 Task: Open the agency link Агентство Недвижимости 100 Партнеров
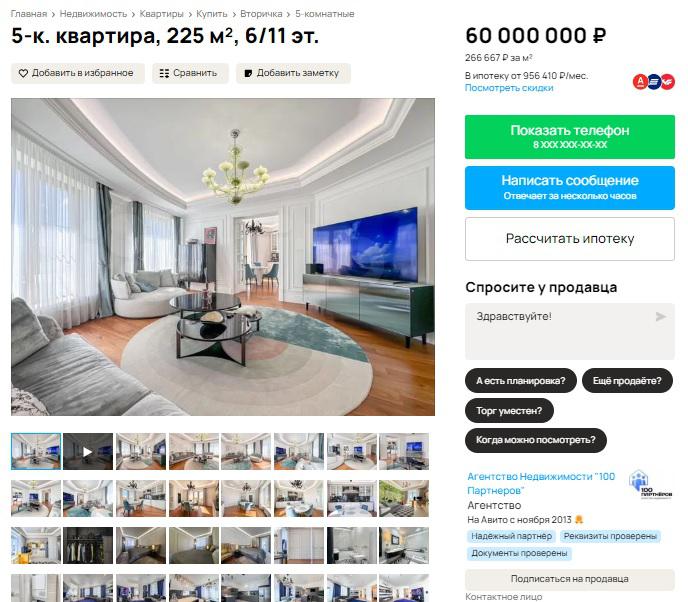pos(541,483)
